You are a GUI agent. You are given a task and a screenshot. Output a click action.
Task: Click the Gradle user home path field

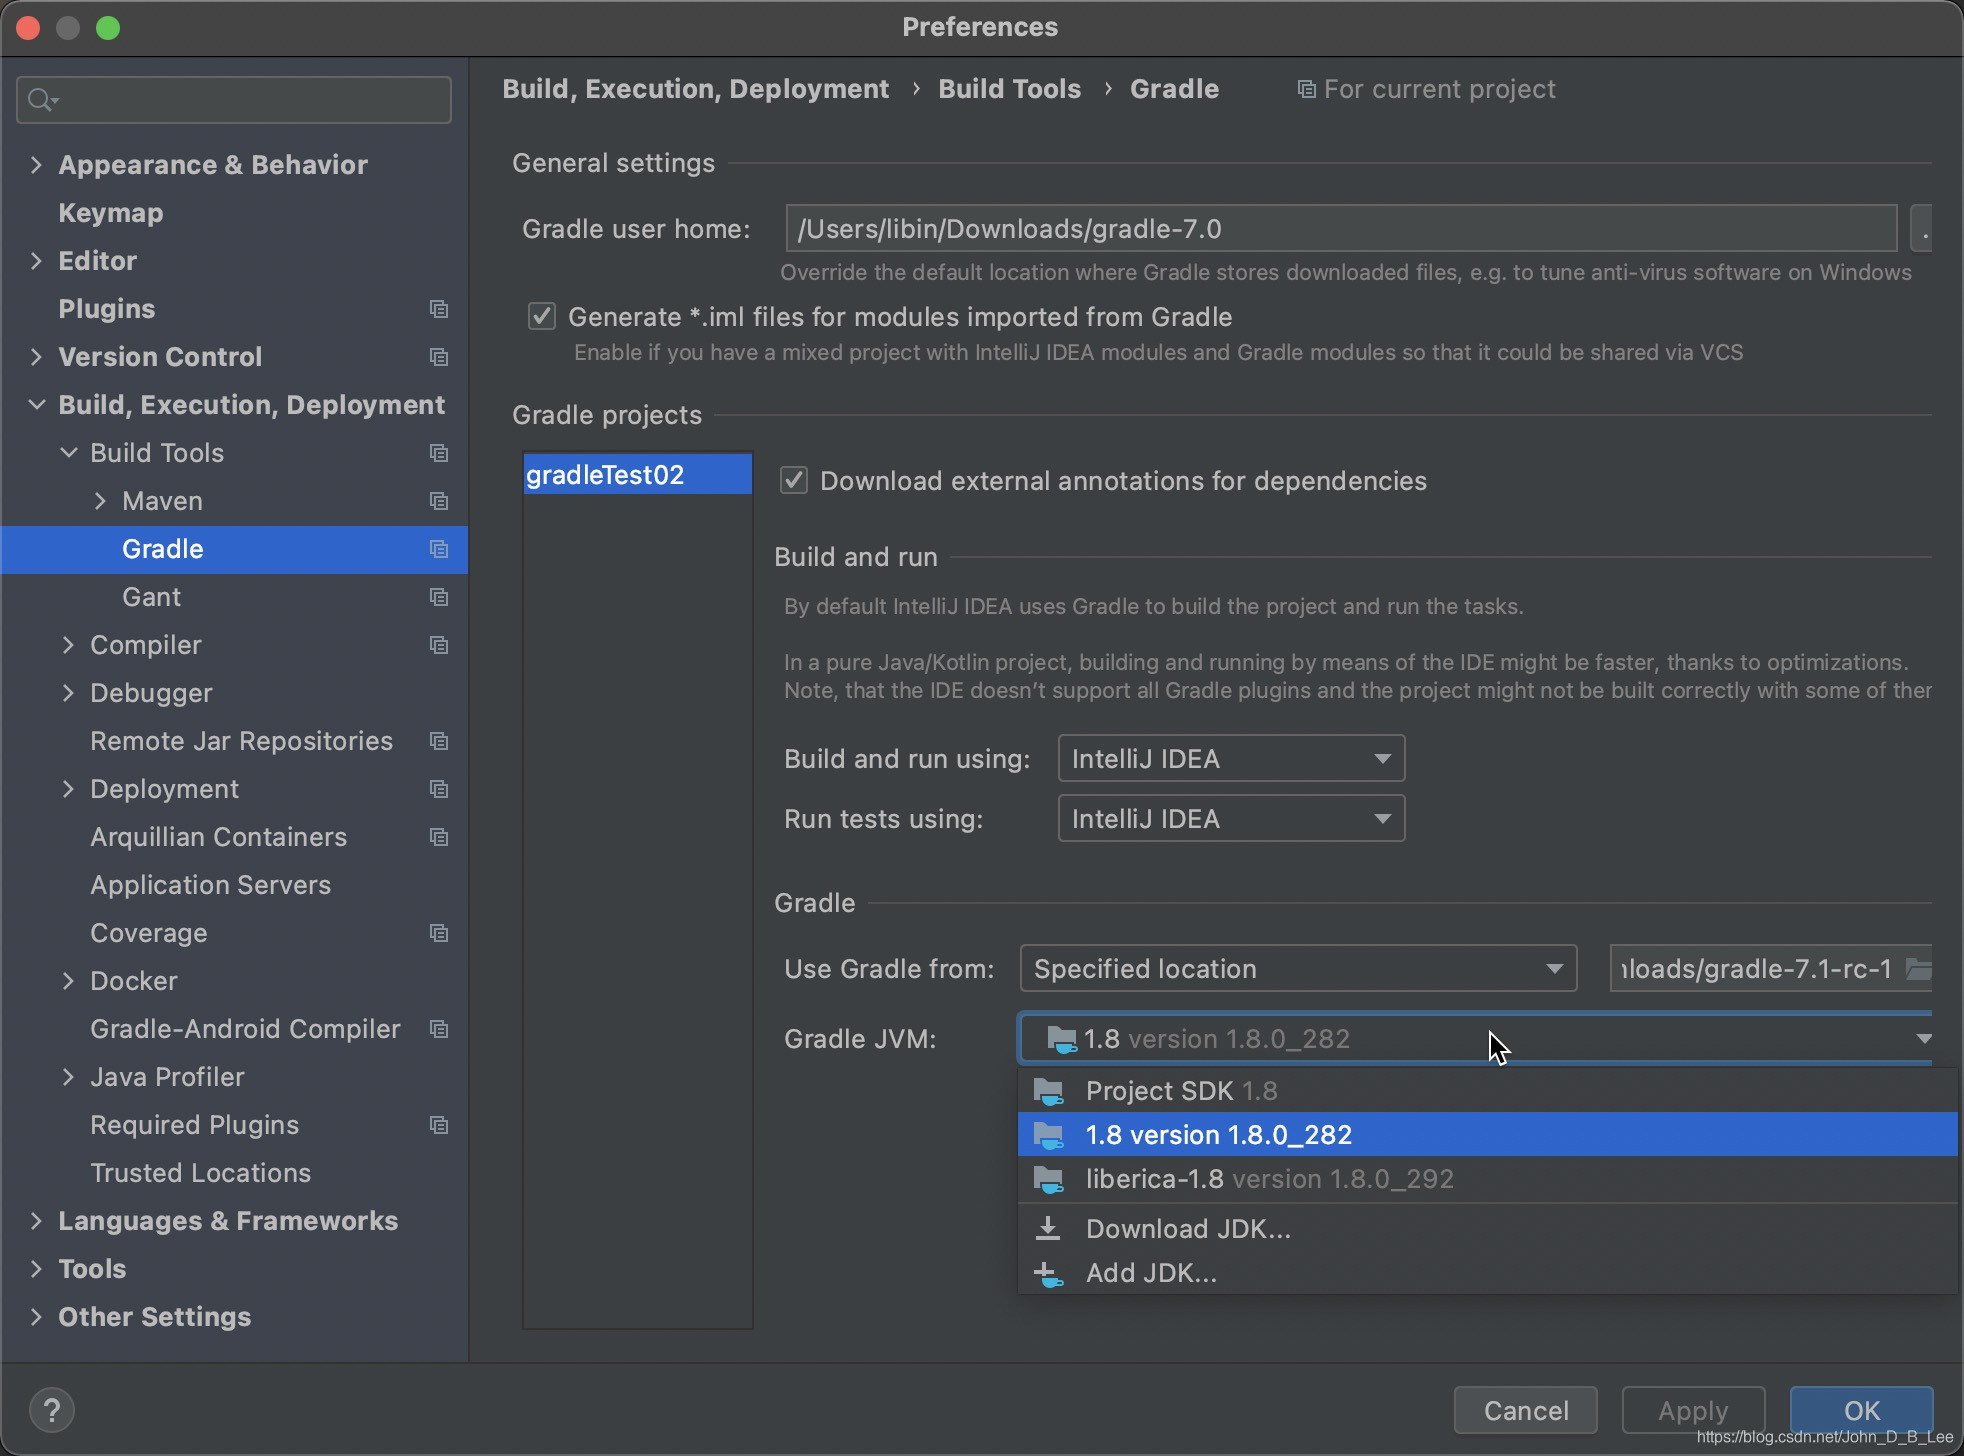click(1340, 229)
